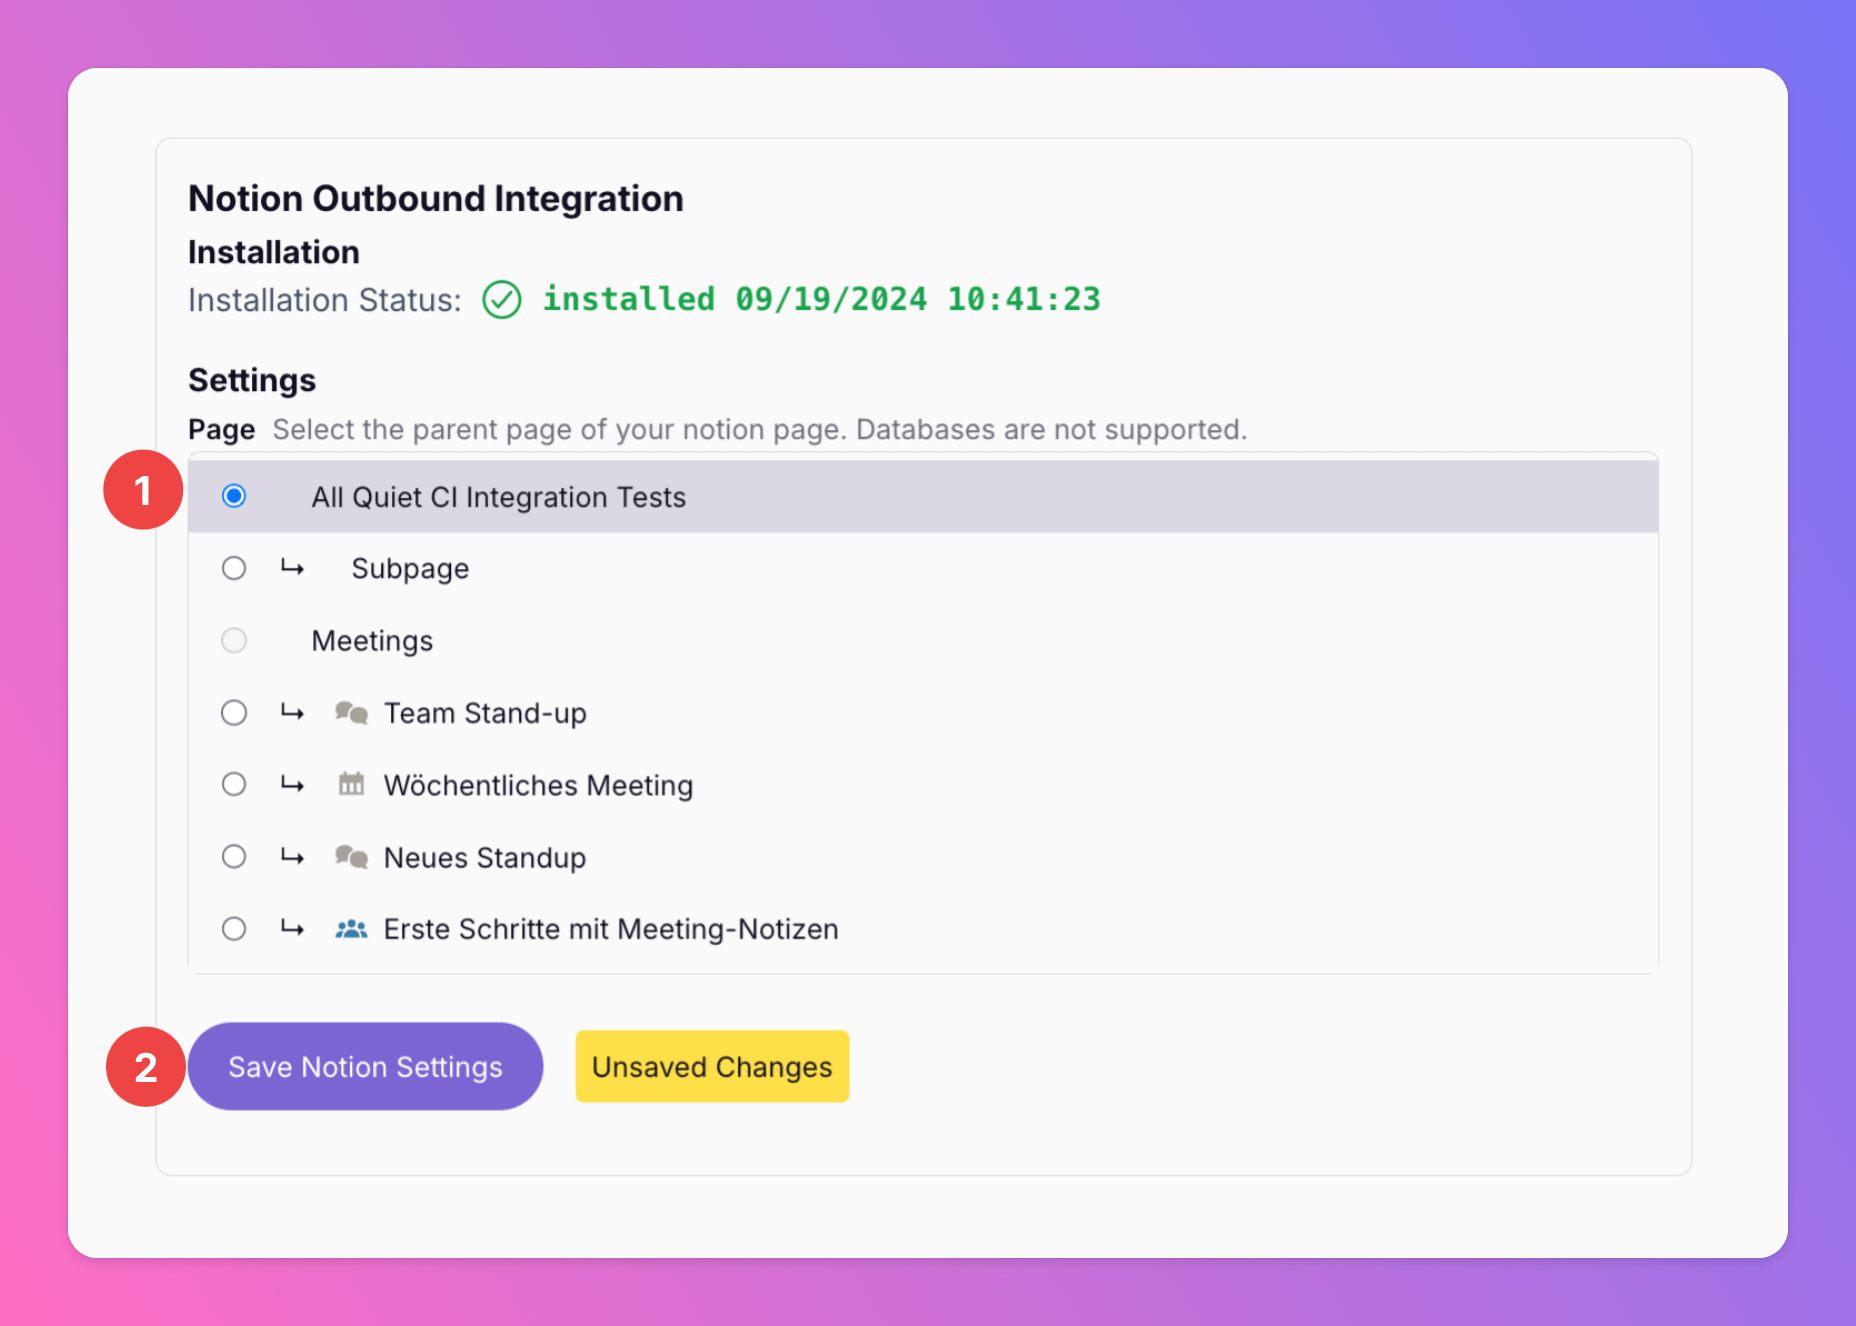Click the 'Erste Schritte mit Meeting-Notizen' label
1856x1326 pixels.
(x=611, y=929)
